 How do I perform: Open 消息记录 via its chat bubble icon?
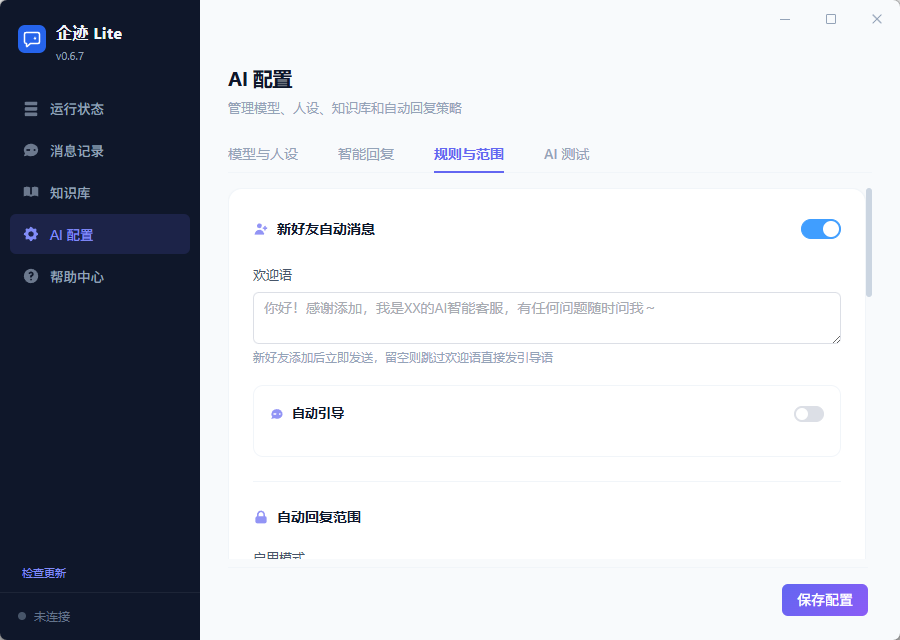tap(30, 151)
